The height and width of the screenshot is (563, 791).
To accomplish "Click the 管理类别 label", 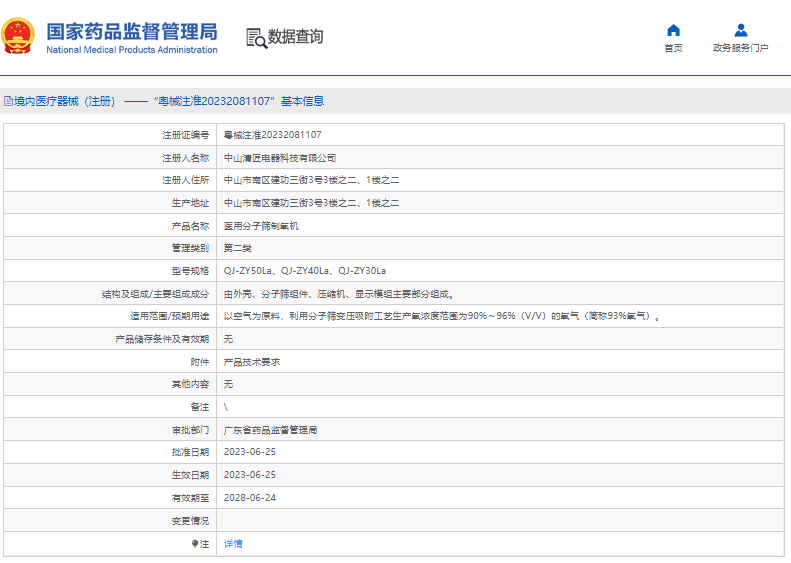I will (x=190, y=248).
